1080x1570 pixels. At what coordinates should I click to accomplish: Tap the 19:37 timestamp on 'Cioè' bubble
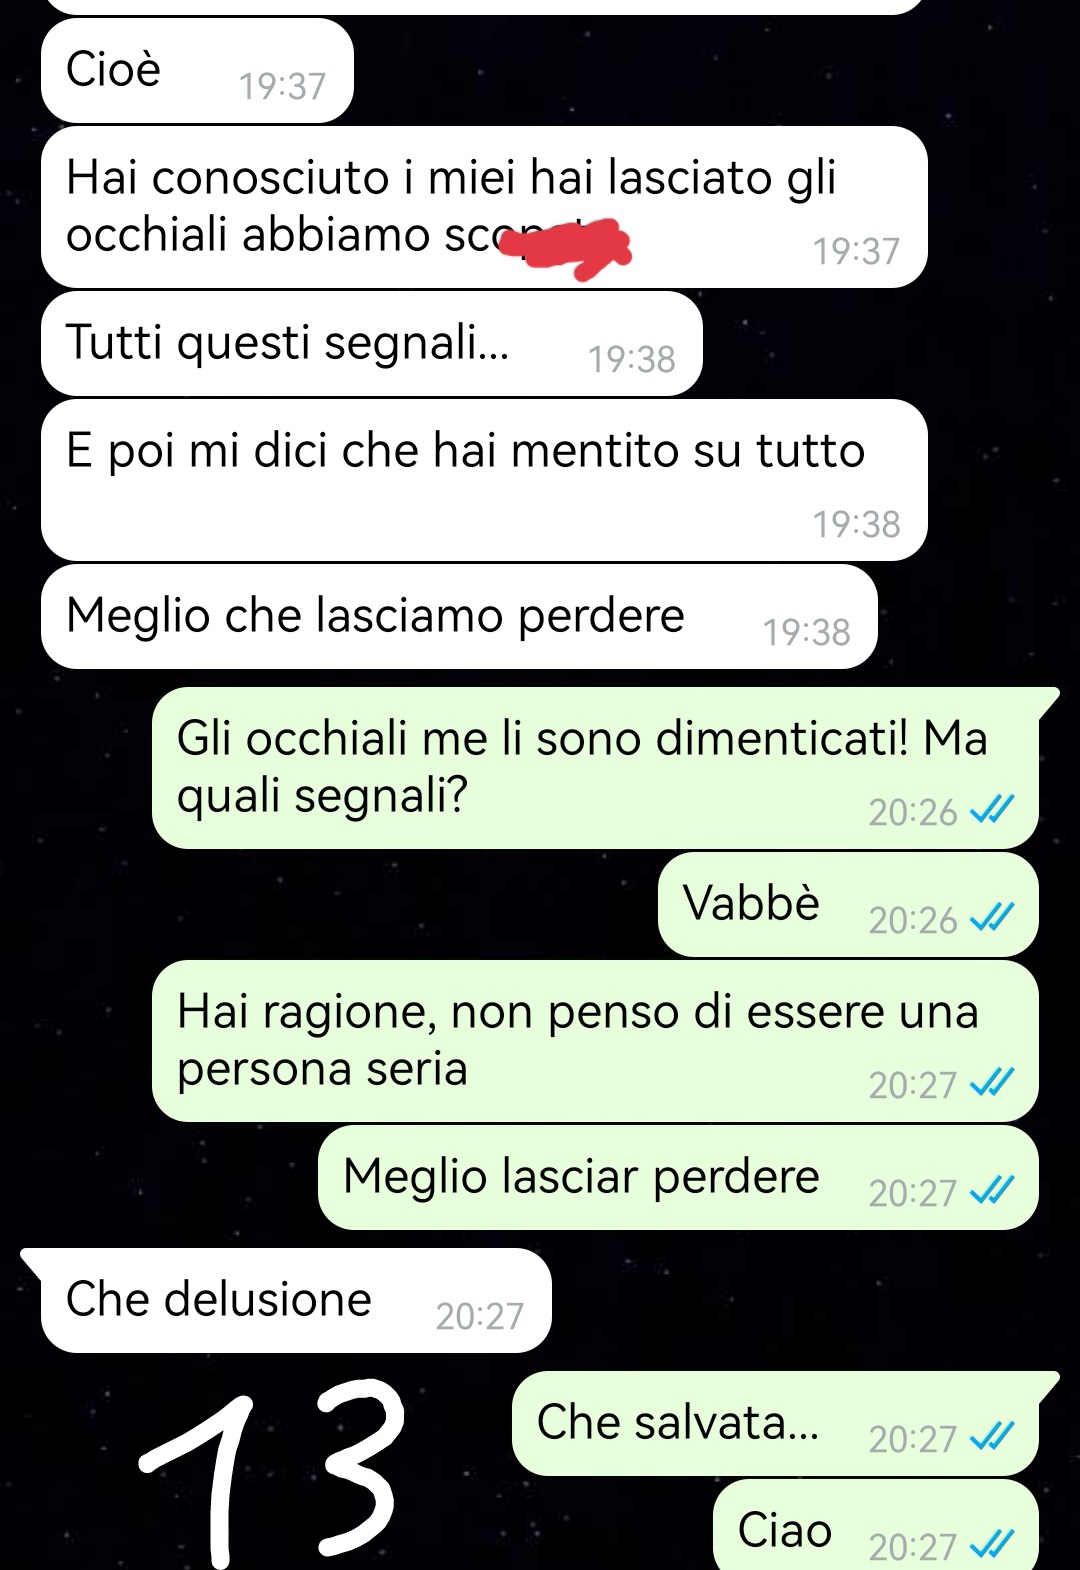pos(283,86)
